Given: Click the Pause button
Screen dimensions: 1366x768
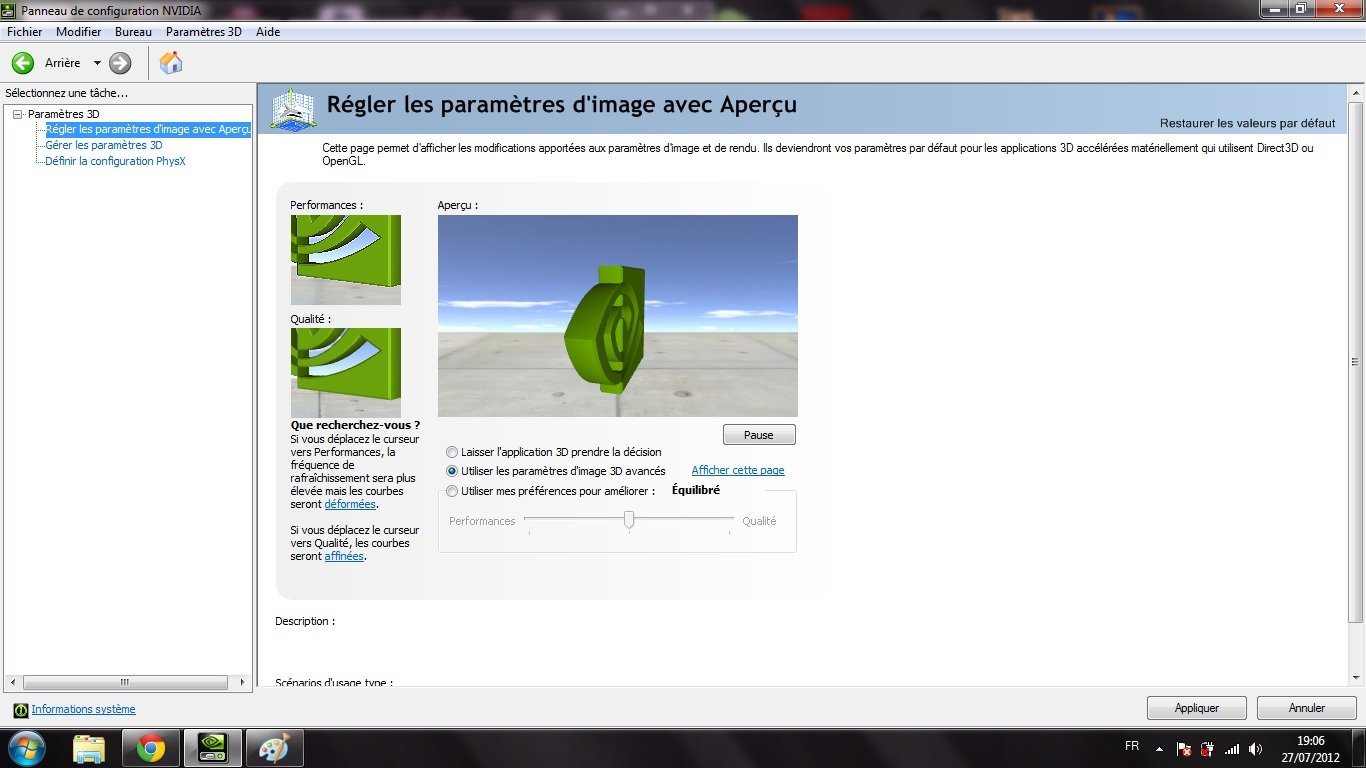Looking at the screenshot, I should (x=759, y=435).
